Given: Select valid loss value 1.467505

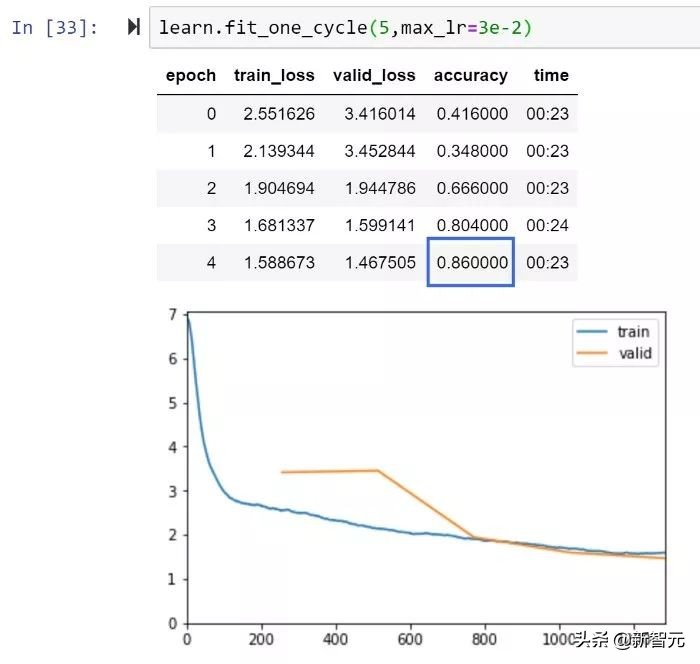Looking at the screenshot, I should [x=380, y=262].
